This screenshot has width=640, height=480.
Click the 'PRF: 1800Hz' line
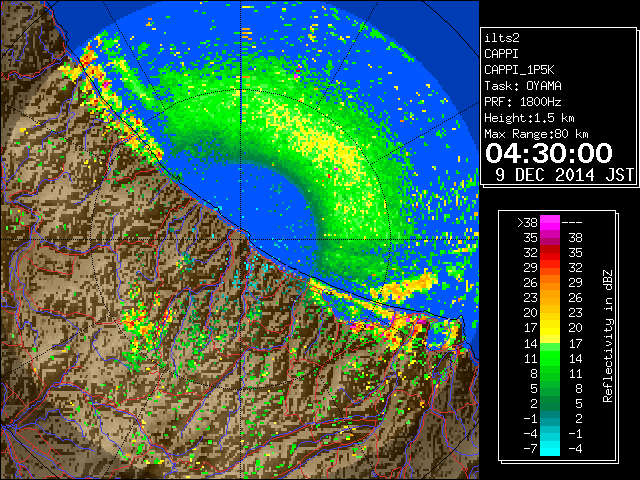coord(523,102)
